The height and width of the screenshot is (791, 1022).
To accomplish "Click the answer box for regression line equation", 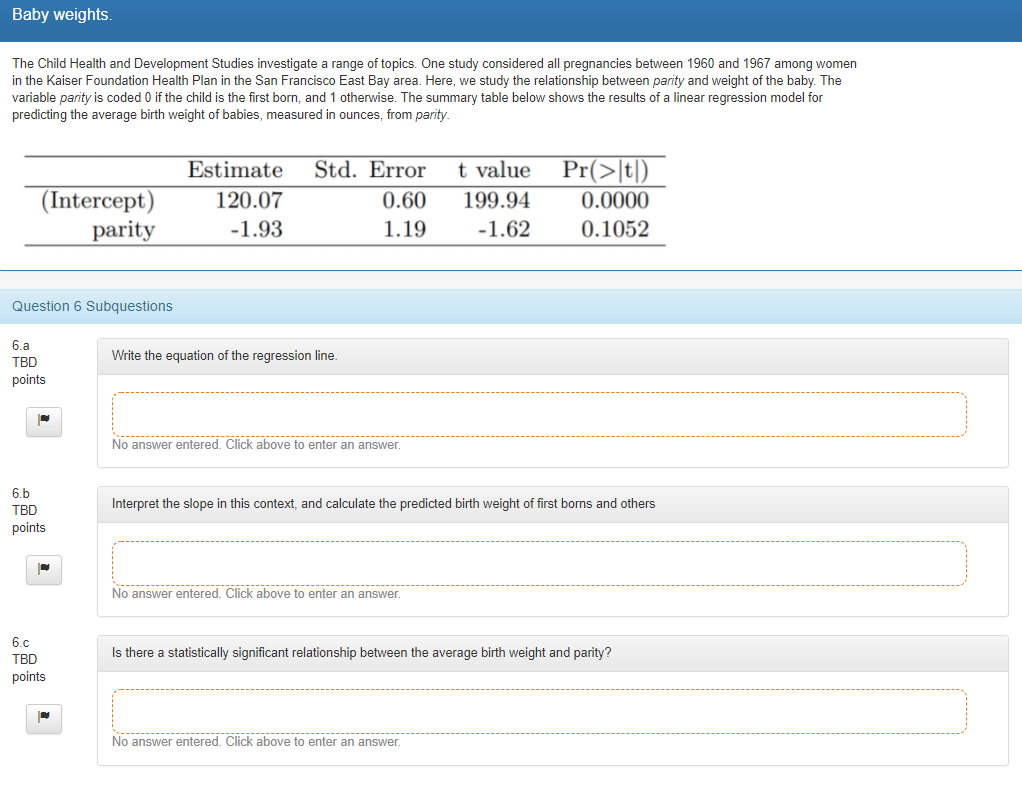I will pos(539,414).
